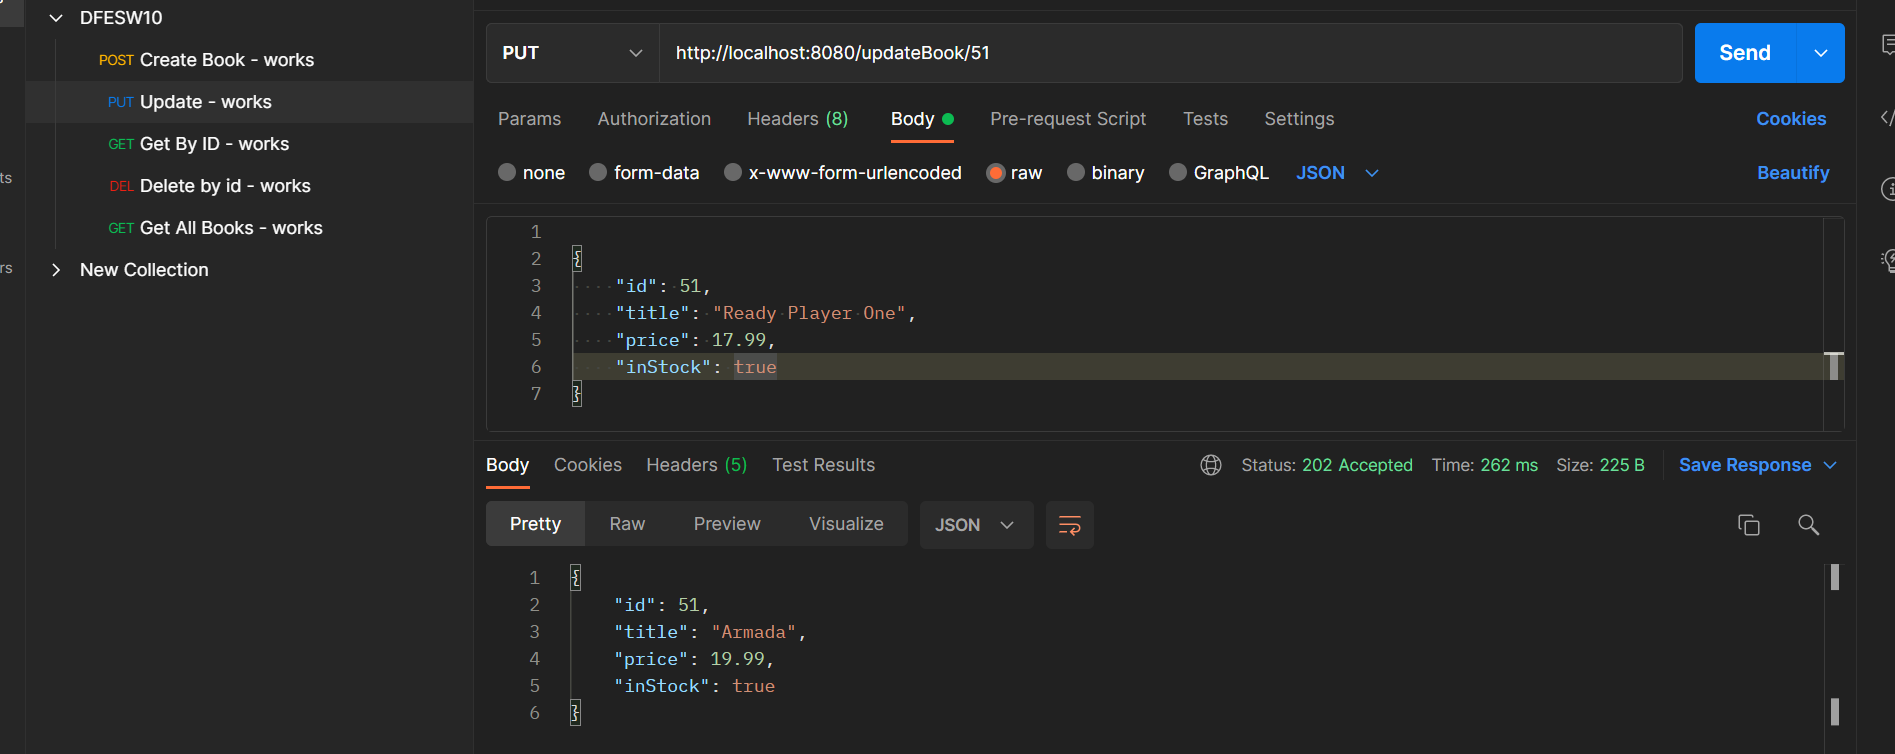Click the 17.99 price in the request body
1895x754 pixels.
tap(739, 340)
